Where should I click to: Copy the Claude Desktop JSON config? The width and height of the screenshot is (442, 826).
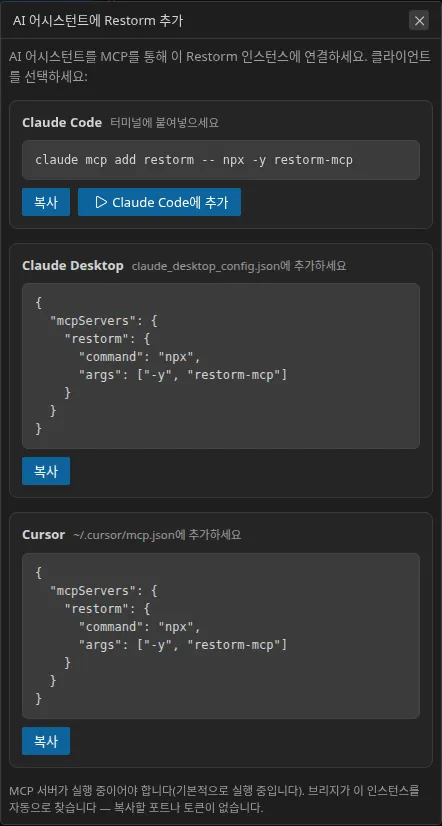coord(46,471)
